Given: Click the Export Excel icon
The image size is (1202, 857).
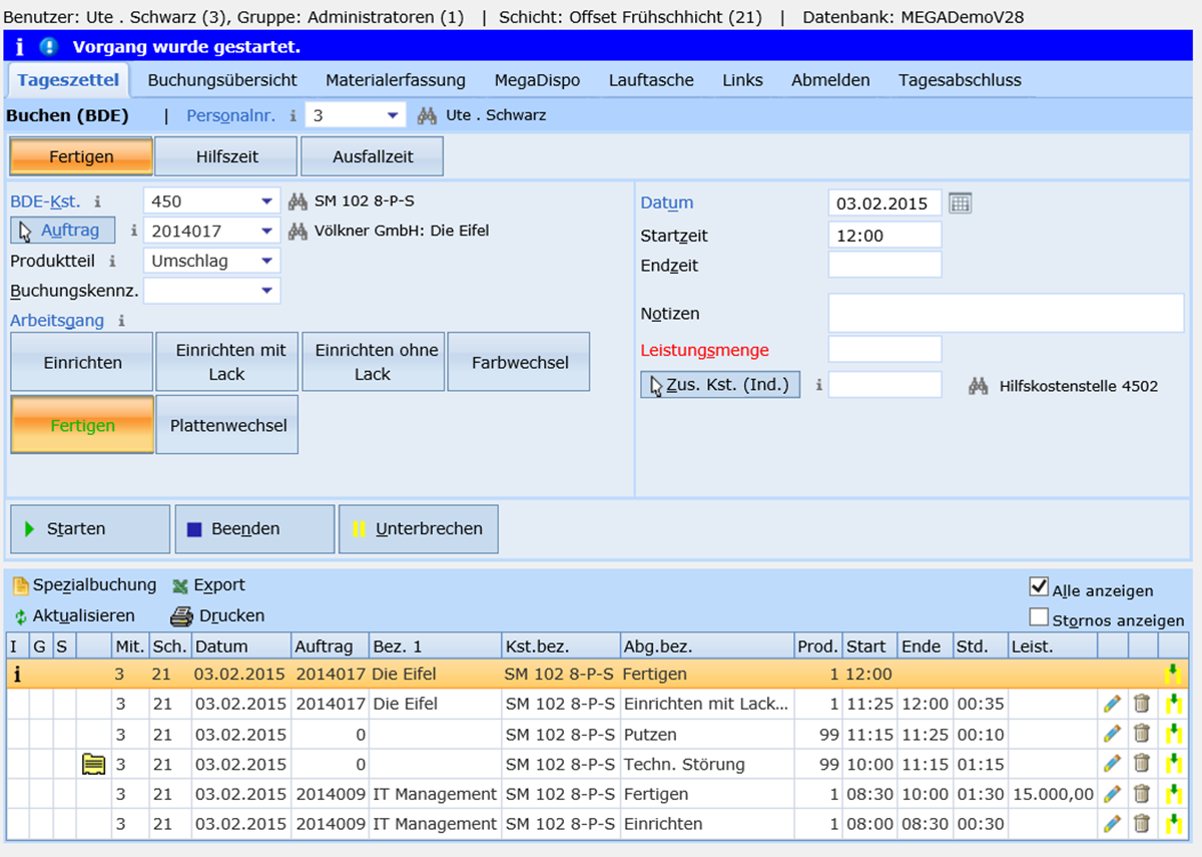Looking at the screenshot, I should pyautogui.click(x=180, y=586).
